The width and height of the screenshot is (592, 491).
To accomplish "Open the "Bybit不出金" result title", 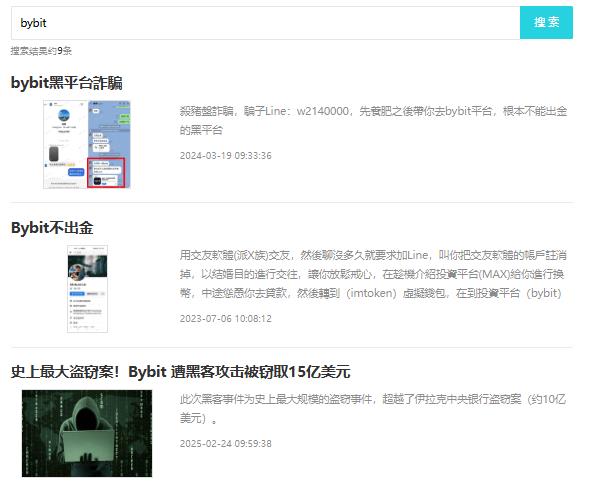I will pyautogui.click(x=52, y=228).
